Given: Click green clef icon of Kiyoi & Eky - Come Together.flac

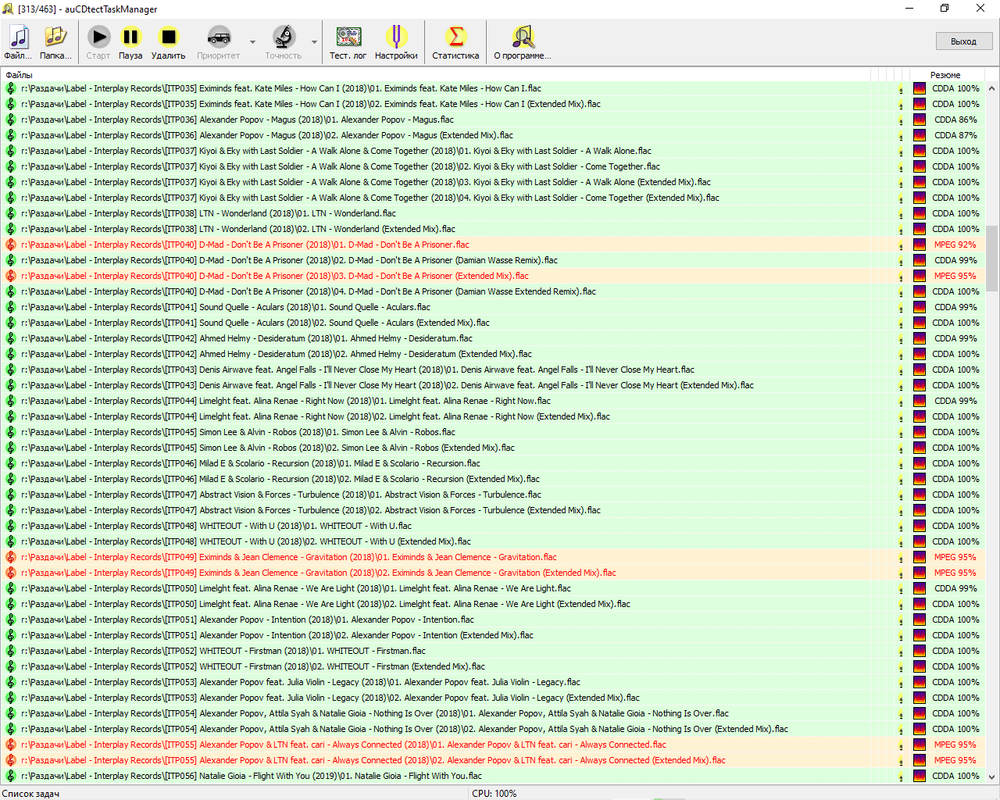Looking at the screenshot, I should 11,167.
